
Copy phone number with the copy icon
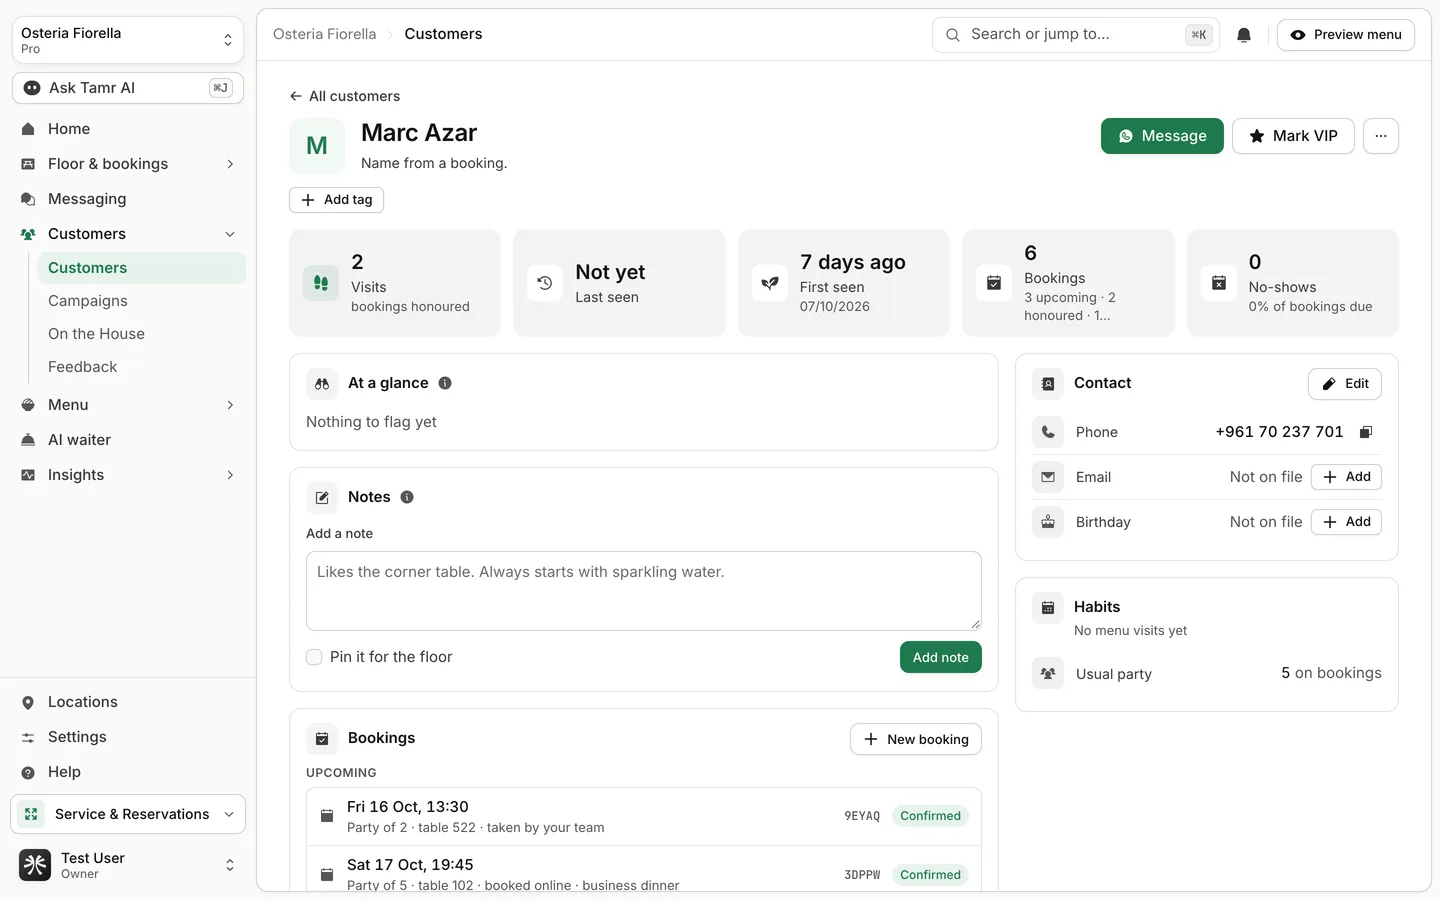click(x=1366, y=432)
